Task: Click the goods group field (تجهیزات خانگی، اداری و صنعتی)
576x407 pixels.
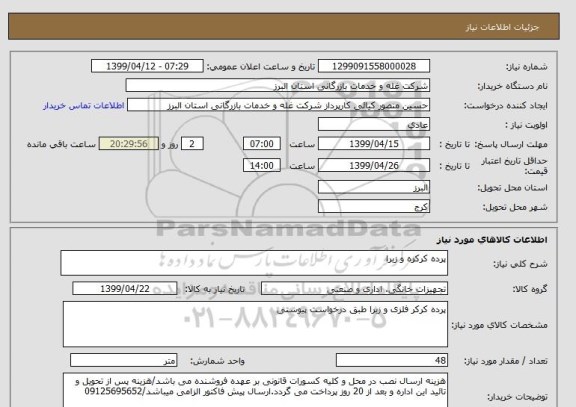Action: tap(354, 289)
